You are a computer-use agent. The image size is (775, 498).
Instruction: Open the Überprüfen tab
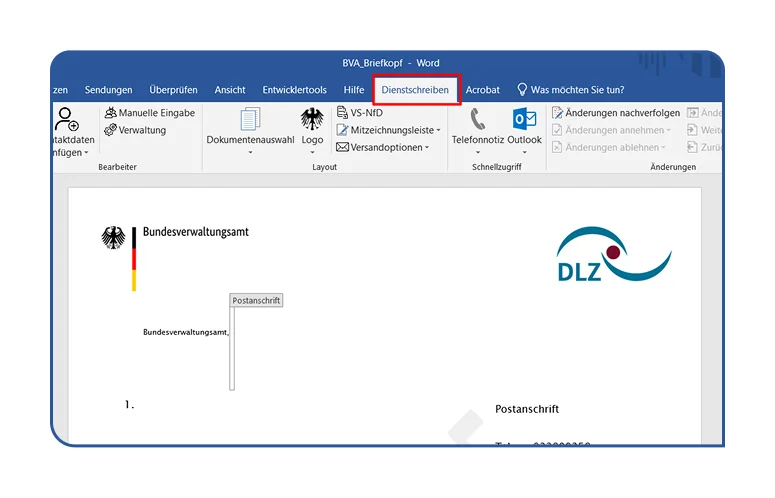173,90
